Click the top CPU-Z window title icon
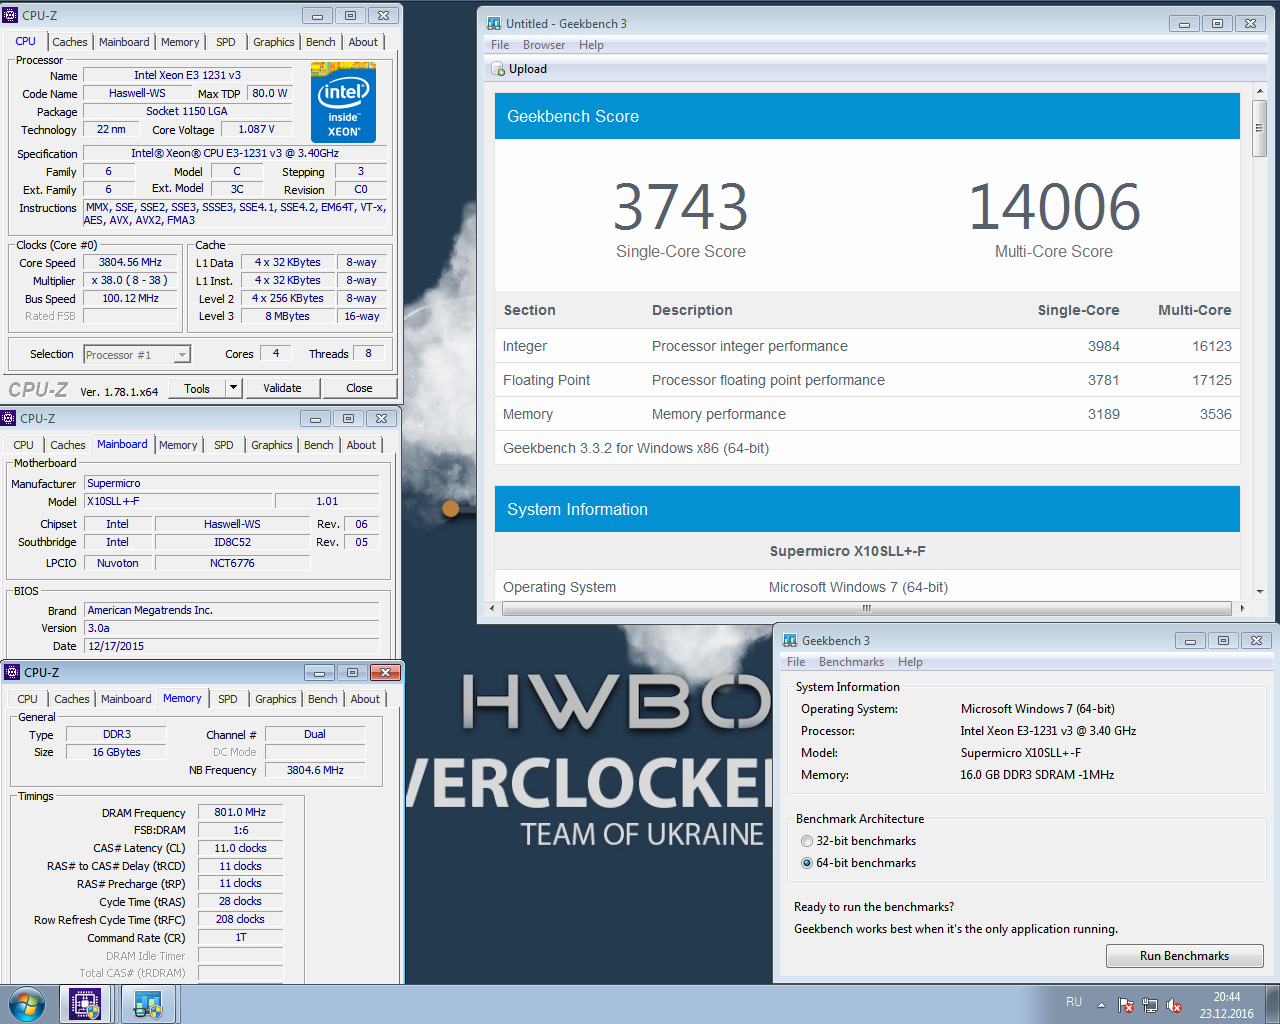The height and width of the screenshot is (1024, 1280). pyautogui.click(x=11, y=15)
